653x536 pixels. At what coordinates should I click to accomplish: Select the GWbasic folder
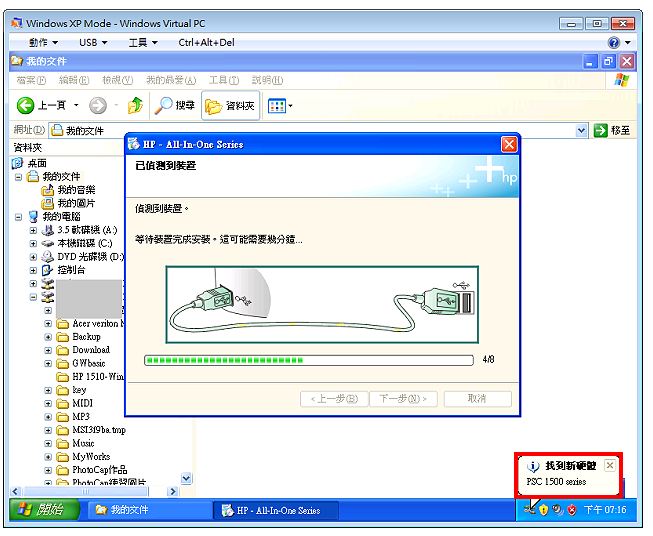click(x=89, y=363)
